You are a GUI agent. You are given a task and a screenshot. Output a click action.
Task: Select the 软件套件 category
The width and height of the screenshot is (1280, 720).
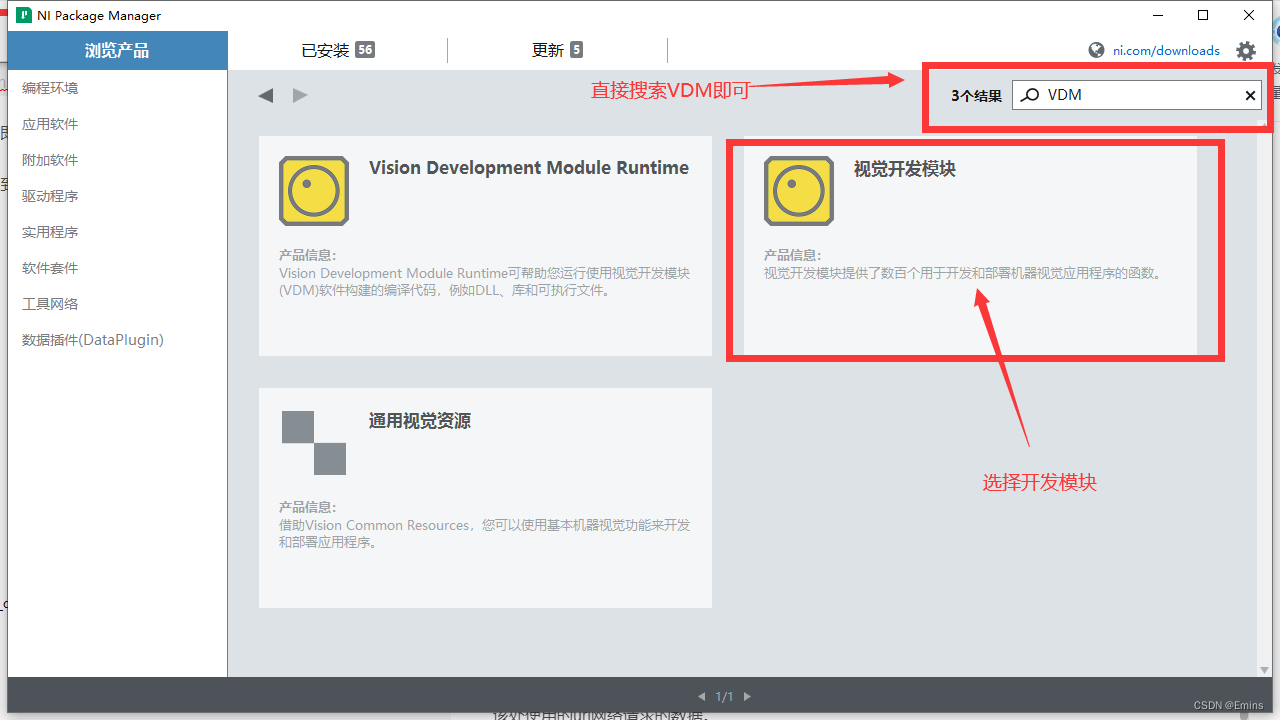click(x=50, y=267)
